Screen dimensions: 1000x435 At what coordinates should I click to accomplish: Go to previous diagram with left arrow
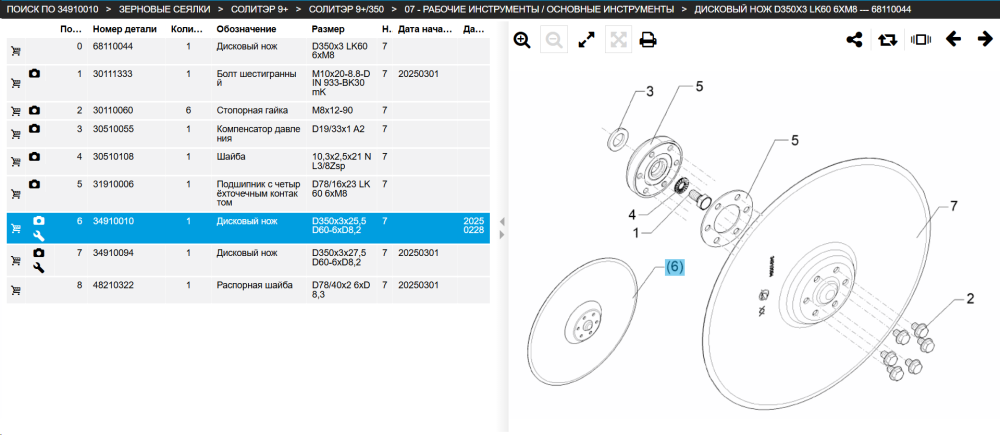pyautogui.click(x=953, y=40)
